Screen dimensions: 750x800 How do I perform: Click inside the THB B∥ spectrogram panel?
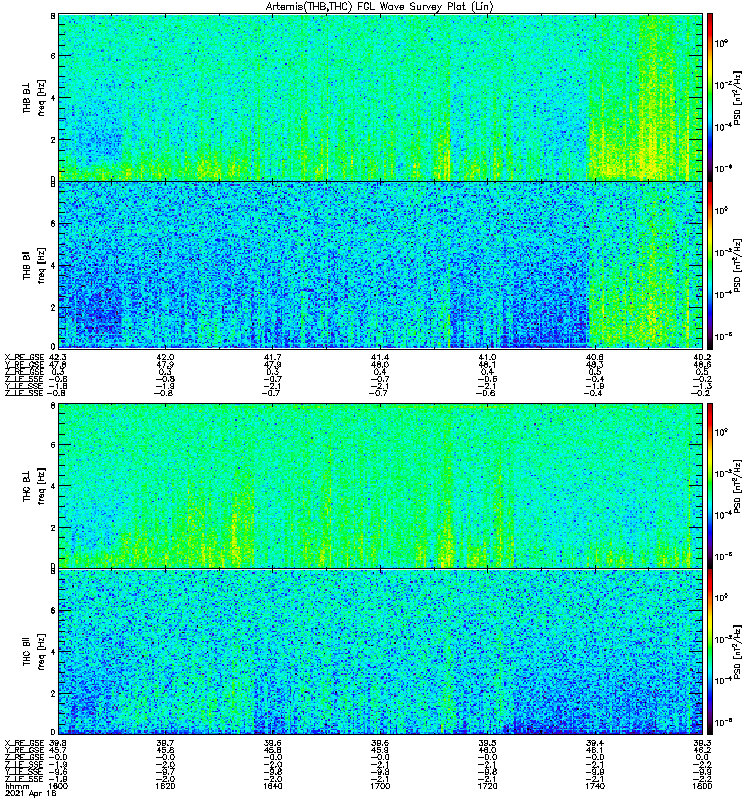380,265
